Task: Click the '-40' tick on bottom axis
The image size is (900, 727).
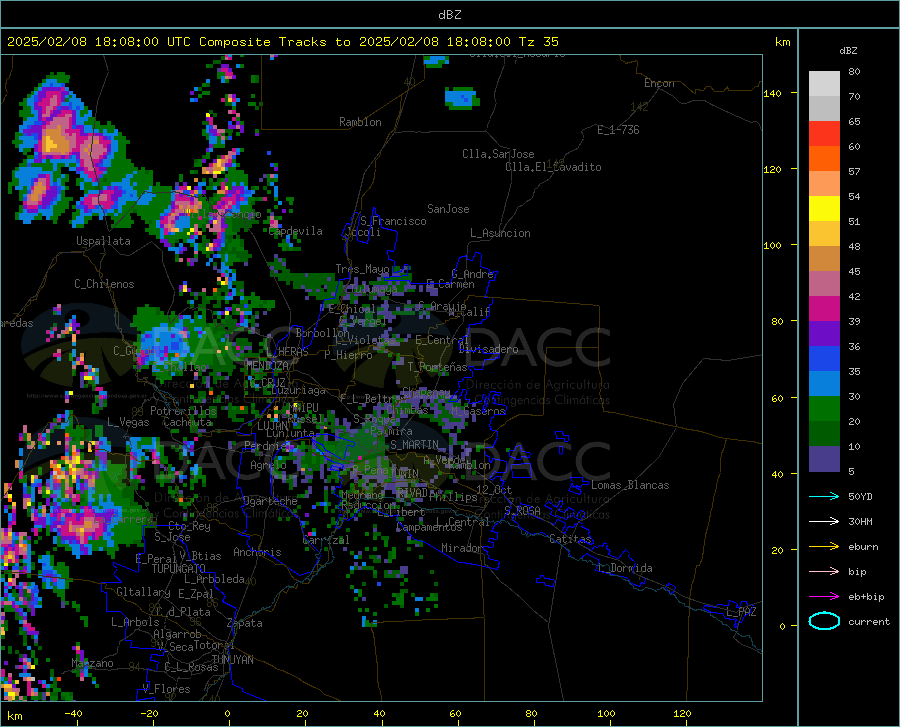Action: pos(73,713)
